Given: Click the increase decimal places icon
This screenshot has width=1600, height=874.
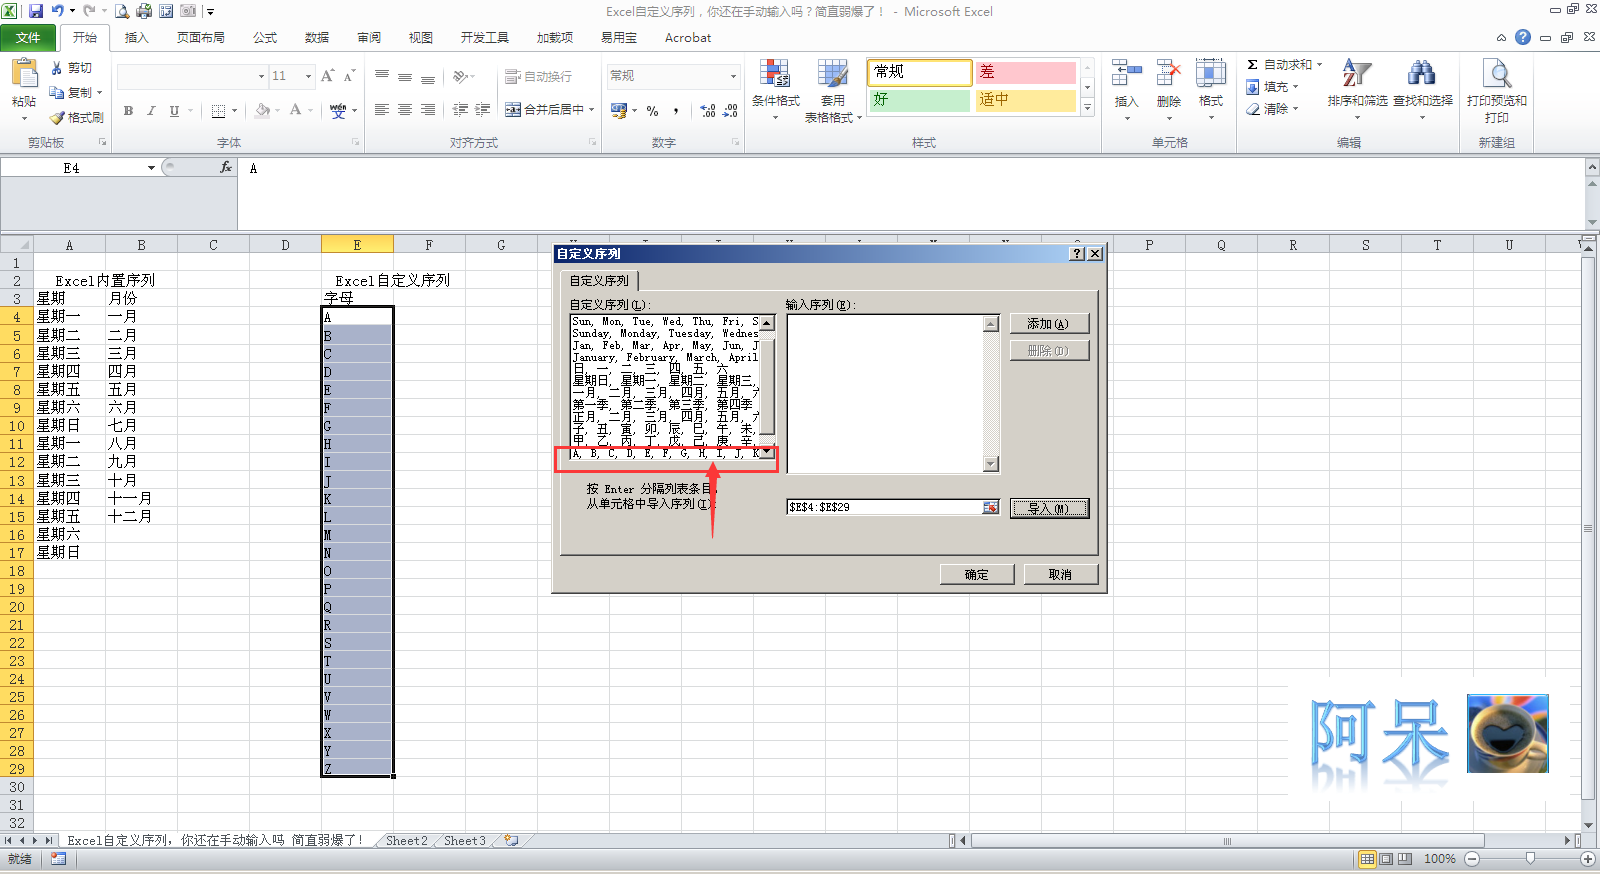Looking at the screenshot, I should (x=708, y=111).
